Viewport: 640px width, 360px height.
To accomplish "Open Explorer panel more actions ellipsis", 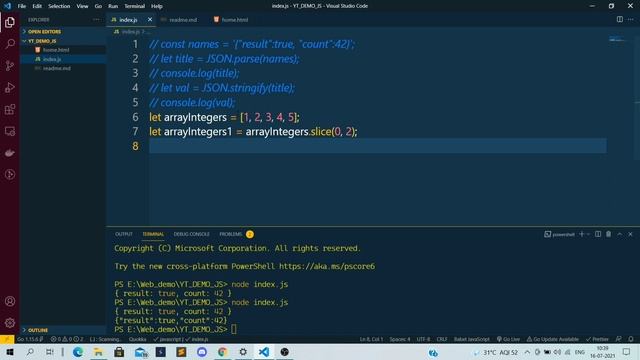I will click(96, 19).
